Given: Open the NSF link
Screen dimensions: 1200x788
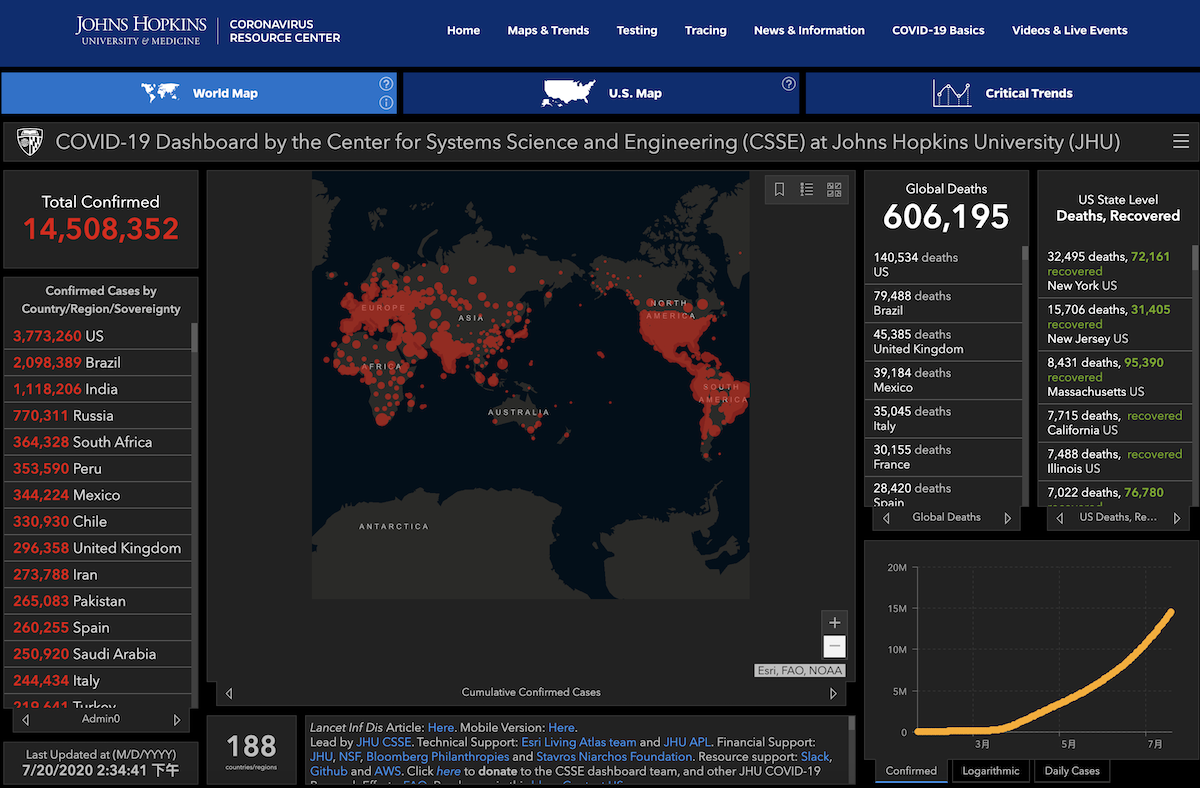Looking at the screenshot, I should (x=349, y=757).
